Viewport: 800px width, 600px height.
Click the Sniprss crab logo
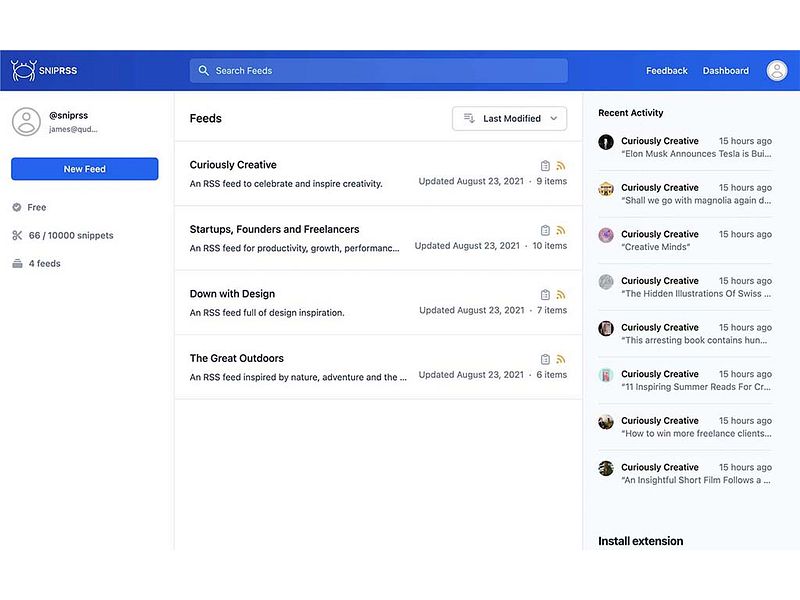pos(23,70)
